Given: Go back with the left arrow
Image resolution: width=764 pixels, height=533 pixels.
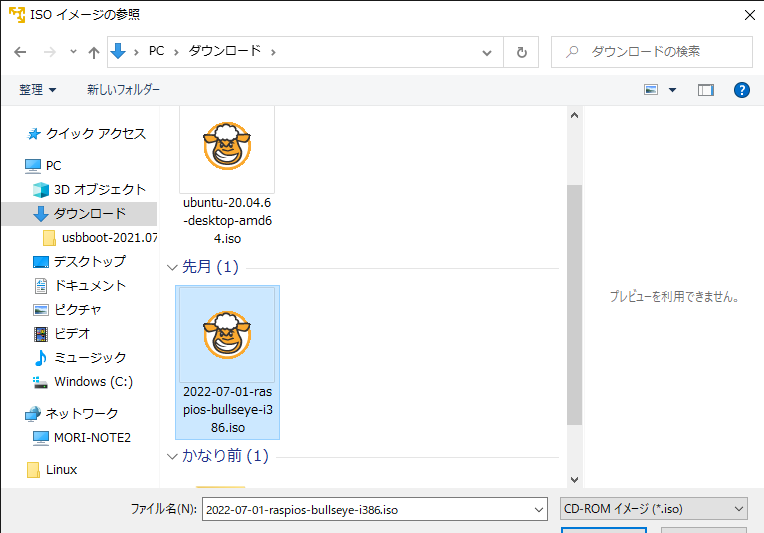Looking at the screenshot, I should [x=20, y=52].
